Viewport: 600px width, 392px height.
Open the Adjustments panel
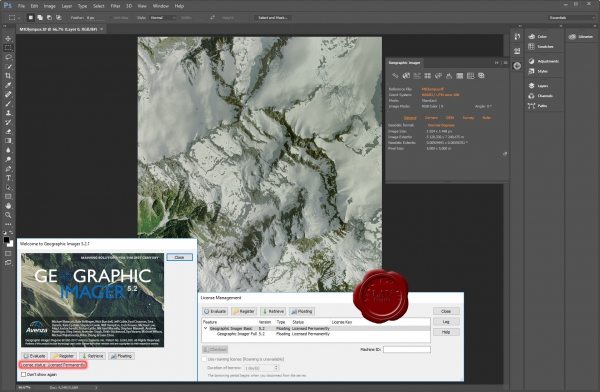click(543, 61)
